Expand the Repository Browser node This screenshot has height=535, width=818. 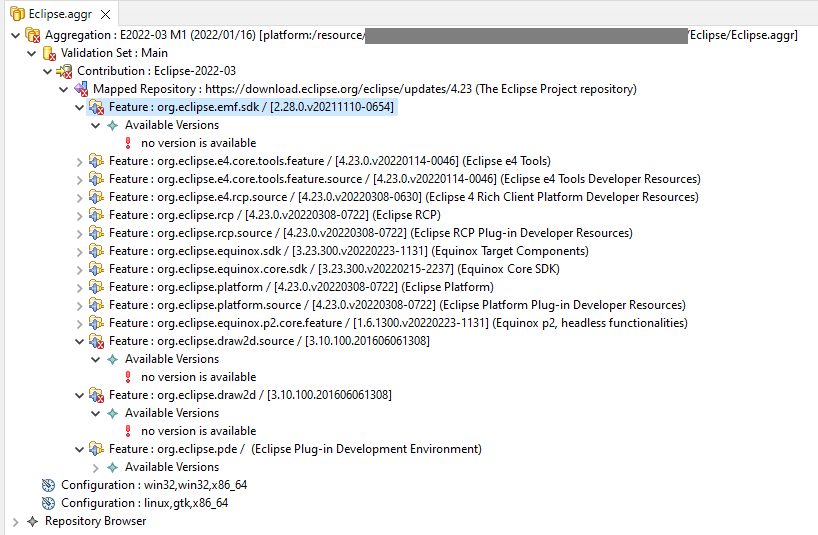pos(14,521)
